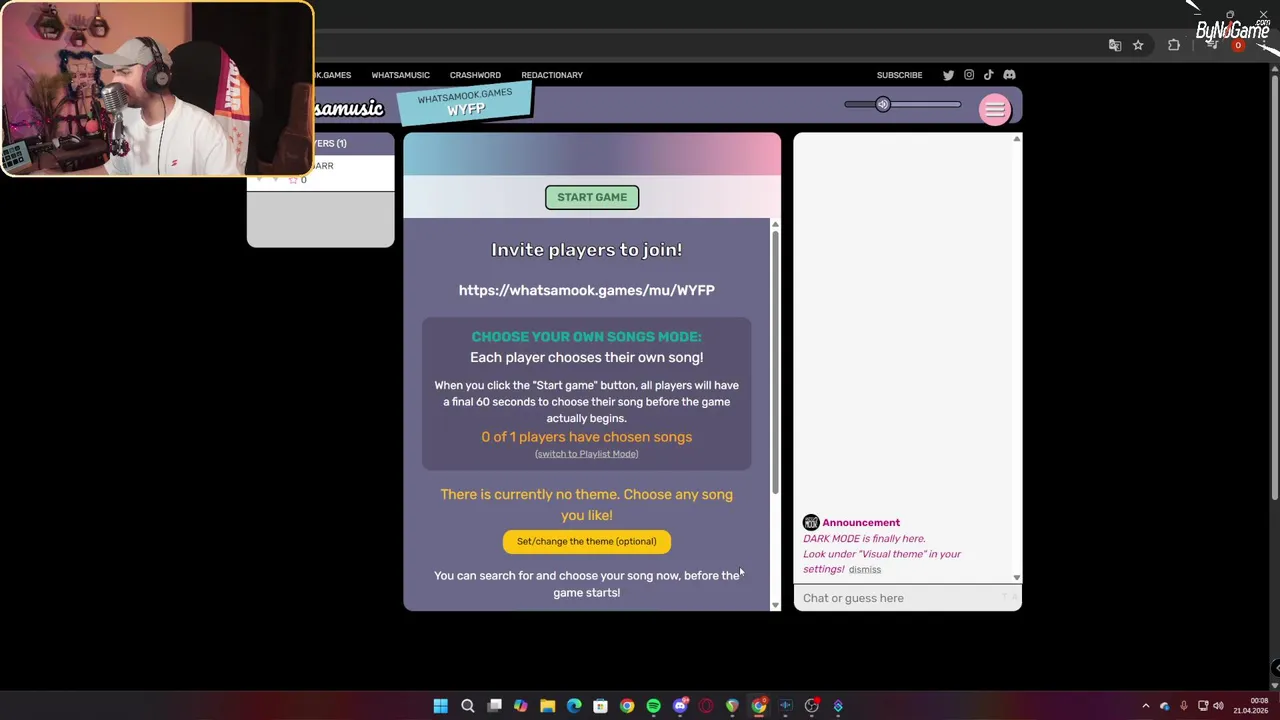
Task: Open the Twitter social icon link
Action: coord(948,75)
